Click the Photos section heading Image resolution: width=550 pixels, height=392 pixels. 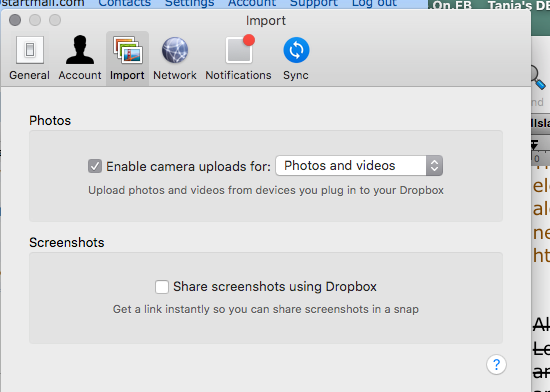point(50,121)
